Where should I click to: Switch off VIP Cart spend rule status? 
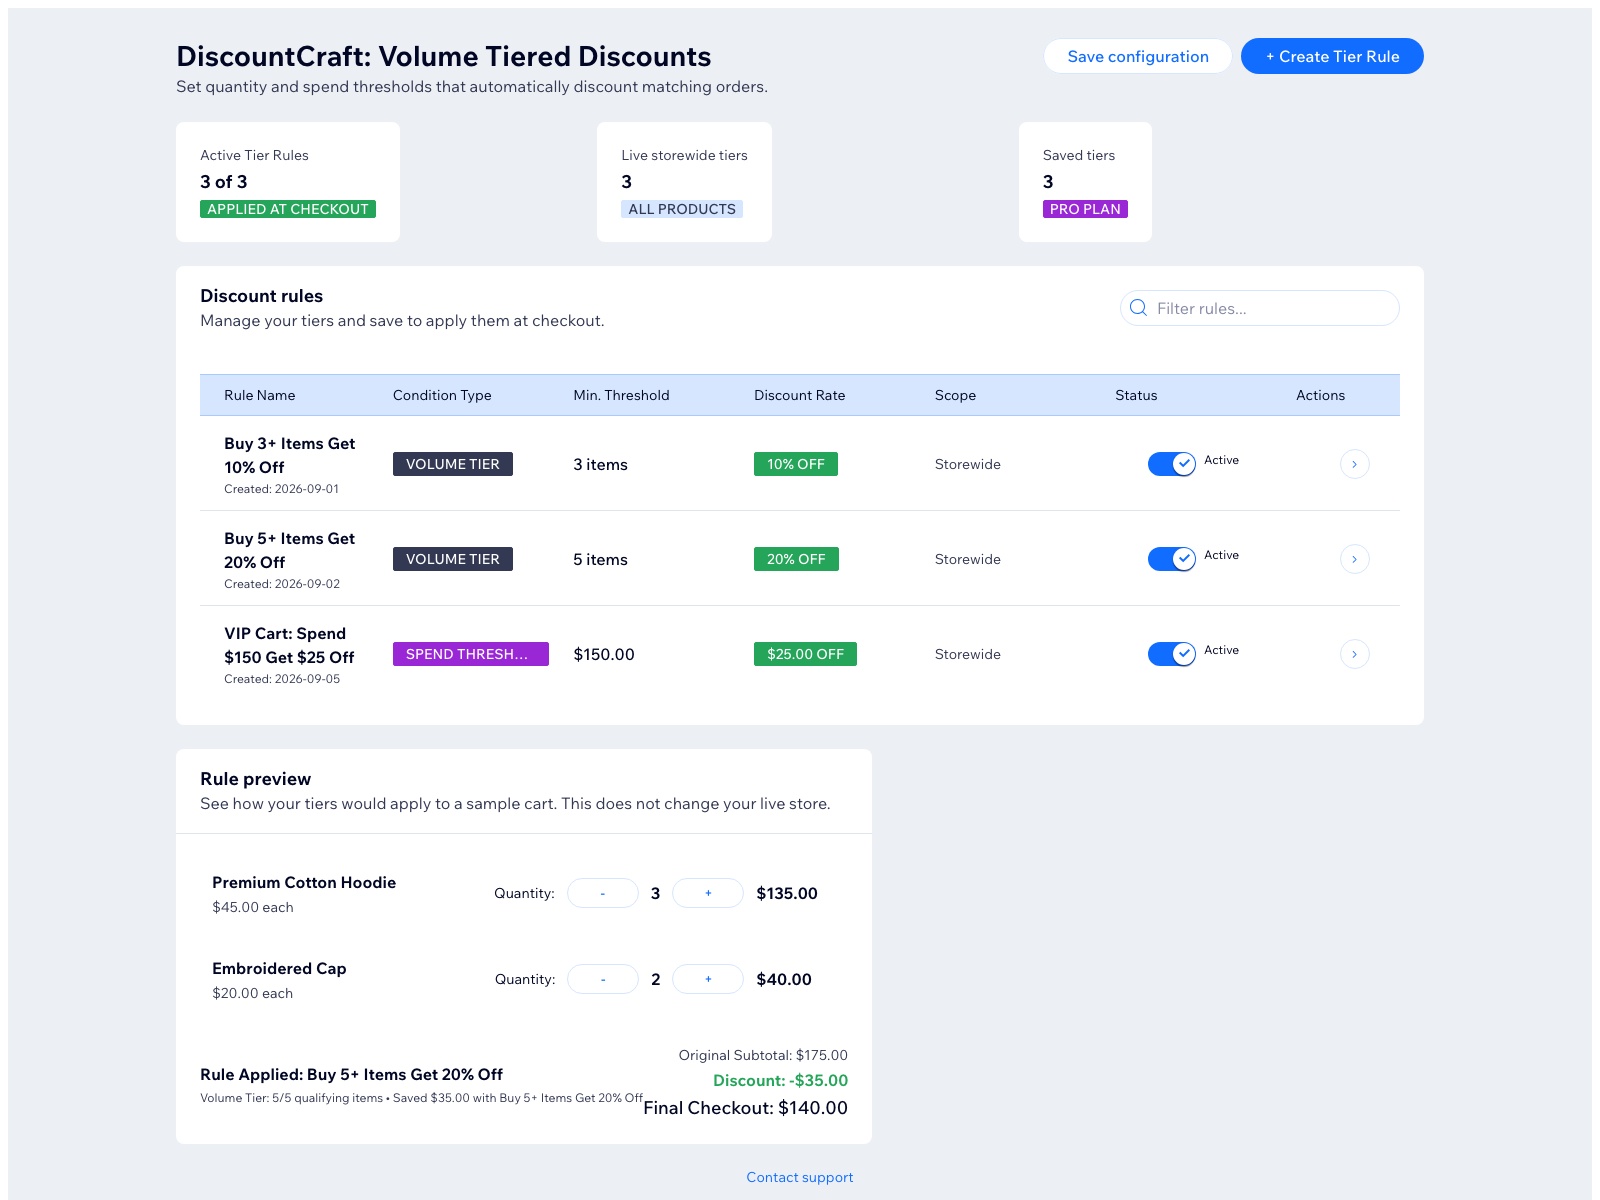coord(1172,654)
